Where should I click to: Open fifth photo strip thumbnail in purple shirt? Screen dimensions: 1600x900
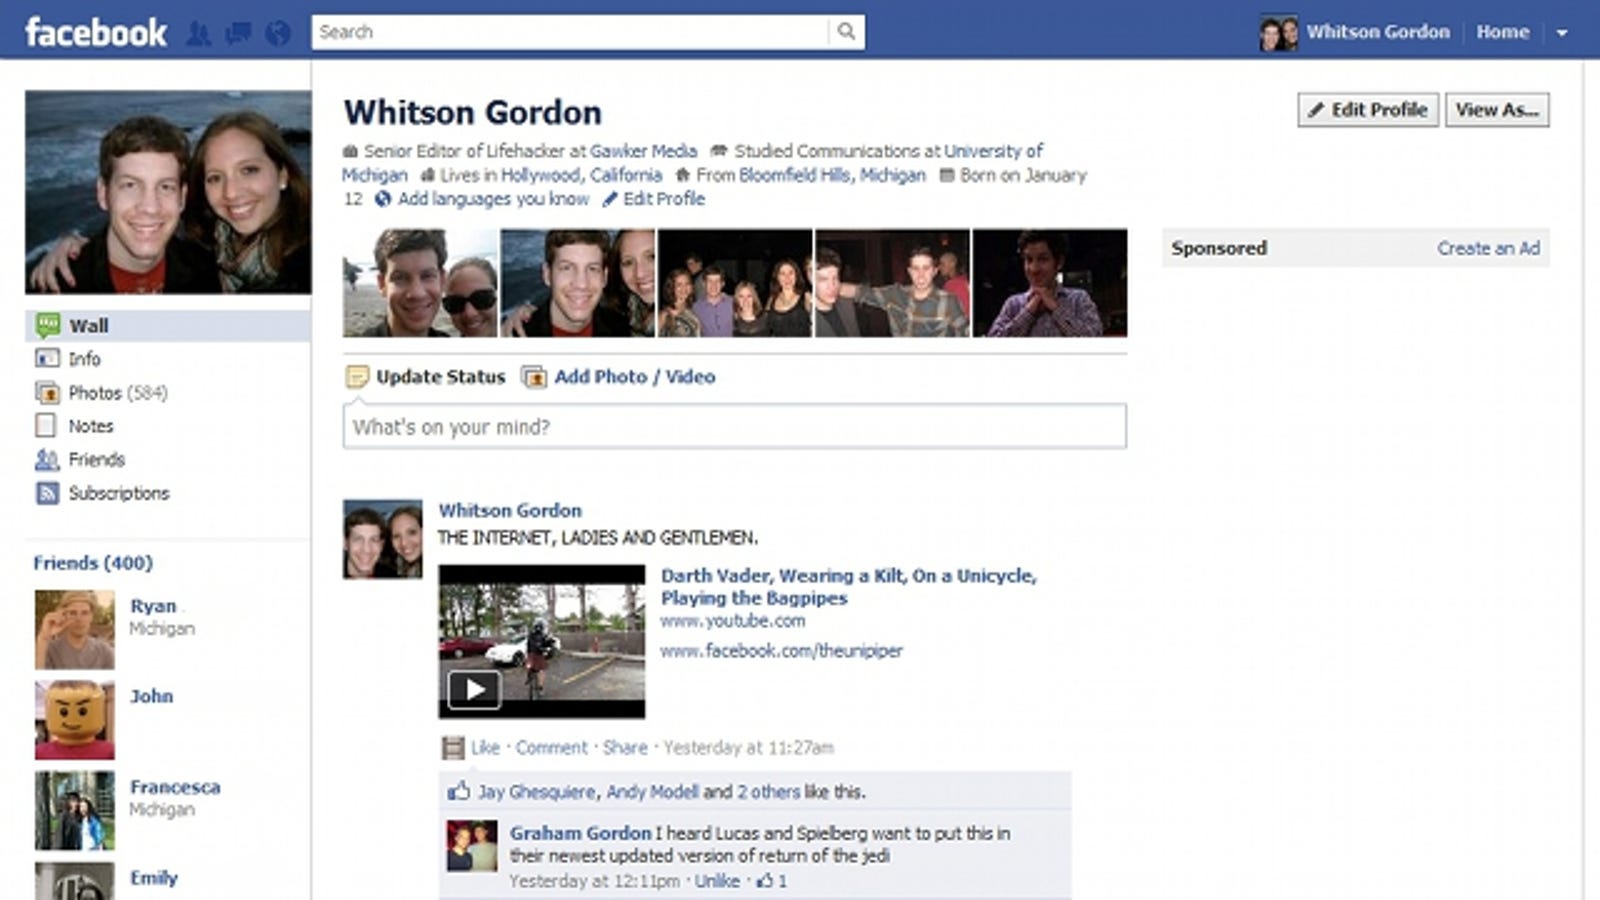pyautogui.click(x=1050, y=283)
